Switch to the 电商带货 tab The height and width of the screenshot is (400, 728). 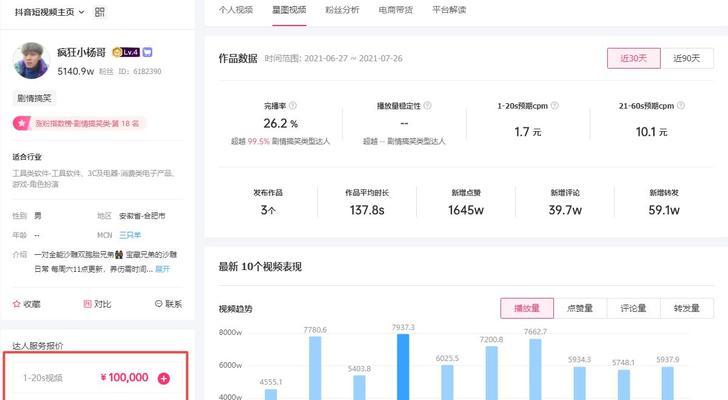click(396, 10)
